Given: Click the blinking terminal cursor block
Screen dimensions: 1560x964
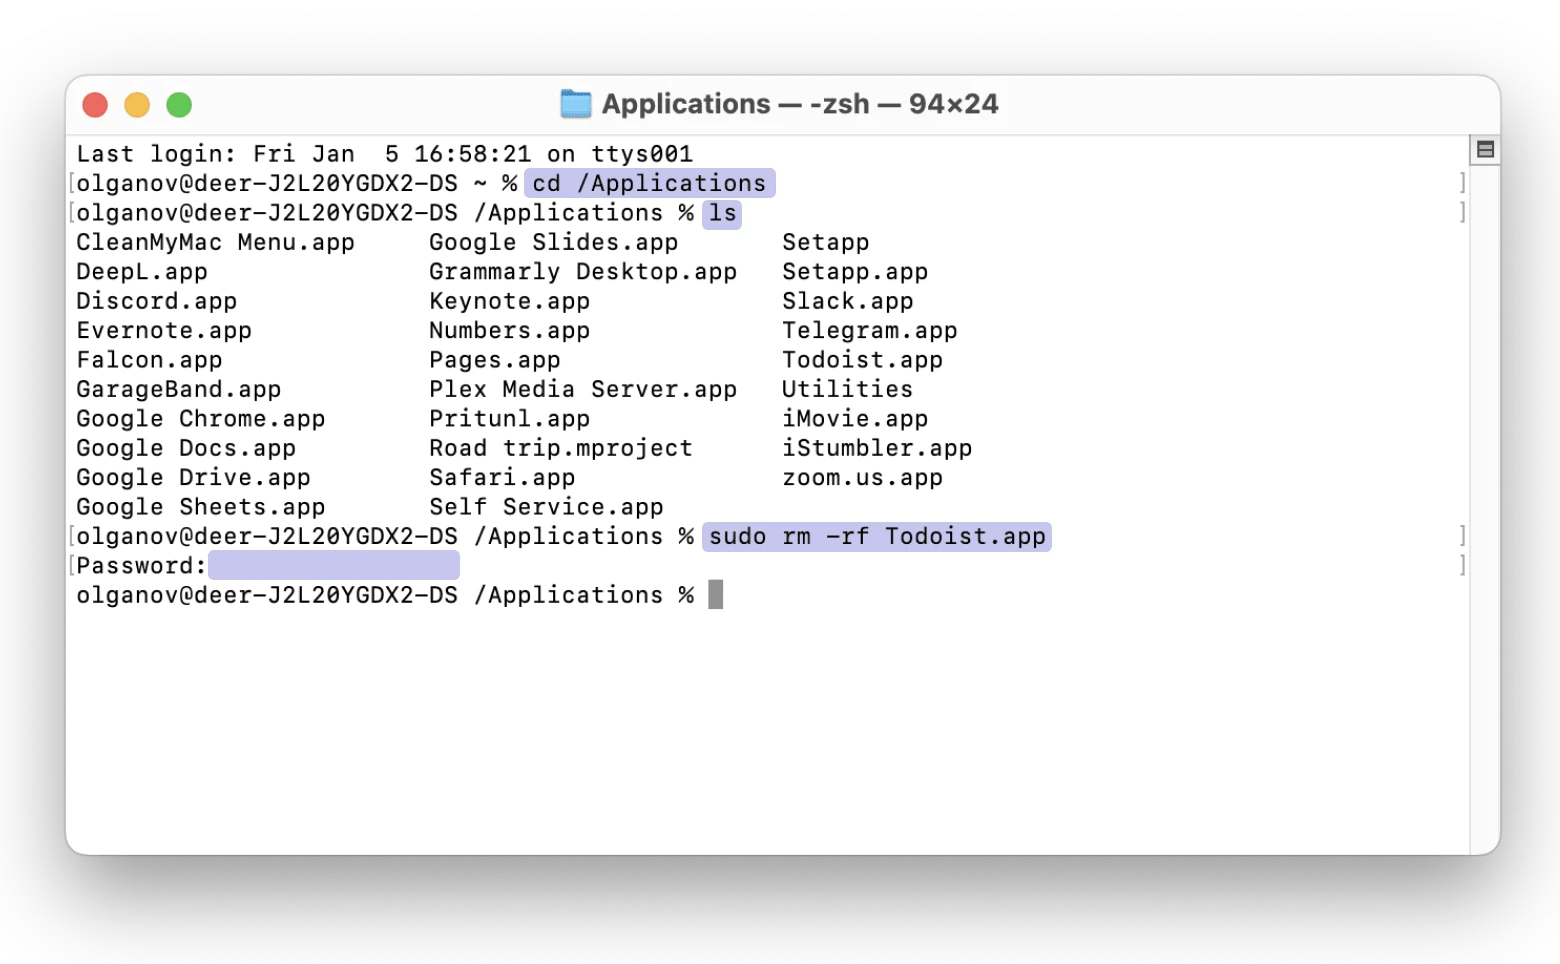Looking at the screenshot, I should pyautogui.click(x=716, y=594).
